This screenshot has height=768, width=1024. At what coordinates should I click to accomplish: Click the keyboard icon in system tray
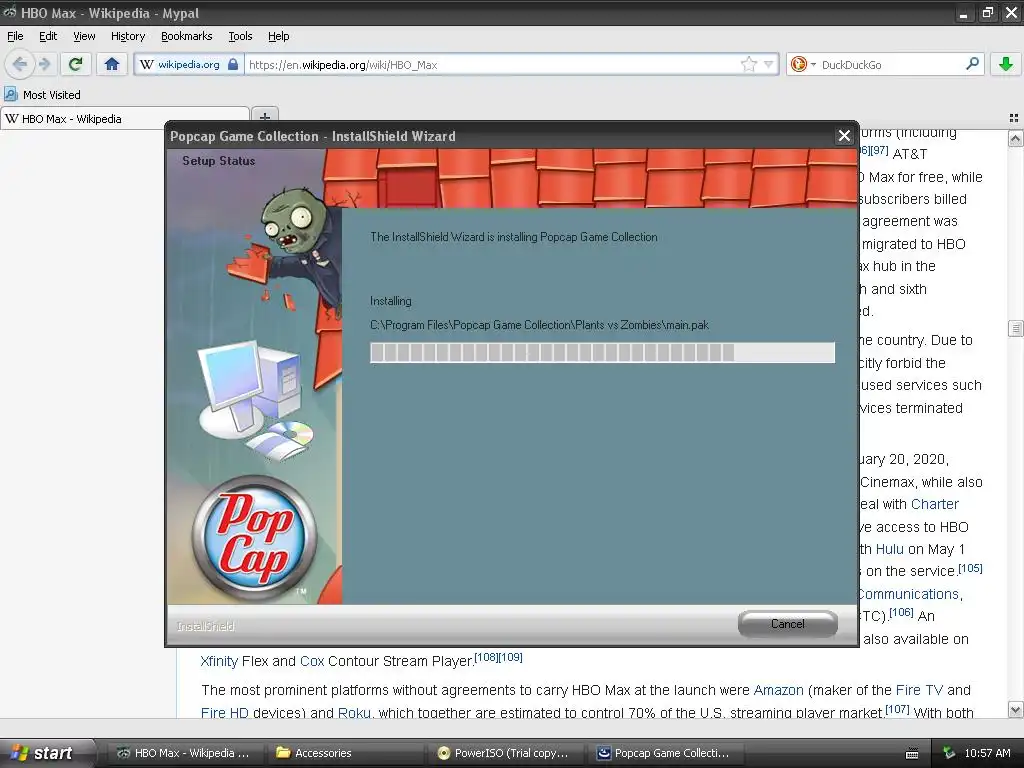coord(912,754)
